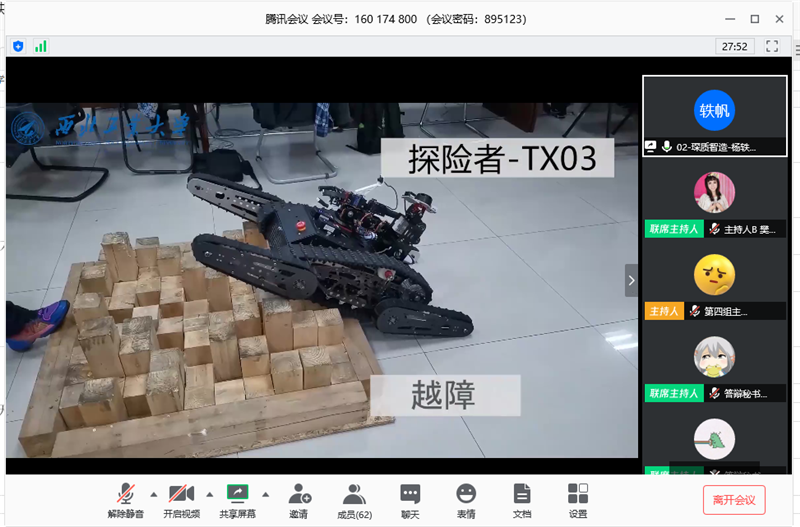Click muted mic icon beside 主持人B

click(x=714, y=229)
